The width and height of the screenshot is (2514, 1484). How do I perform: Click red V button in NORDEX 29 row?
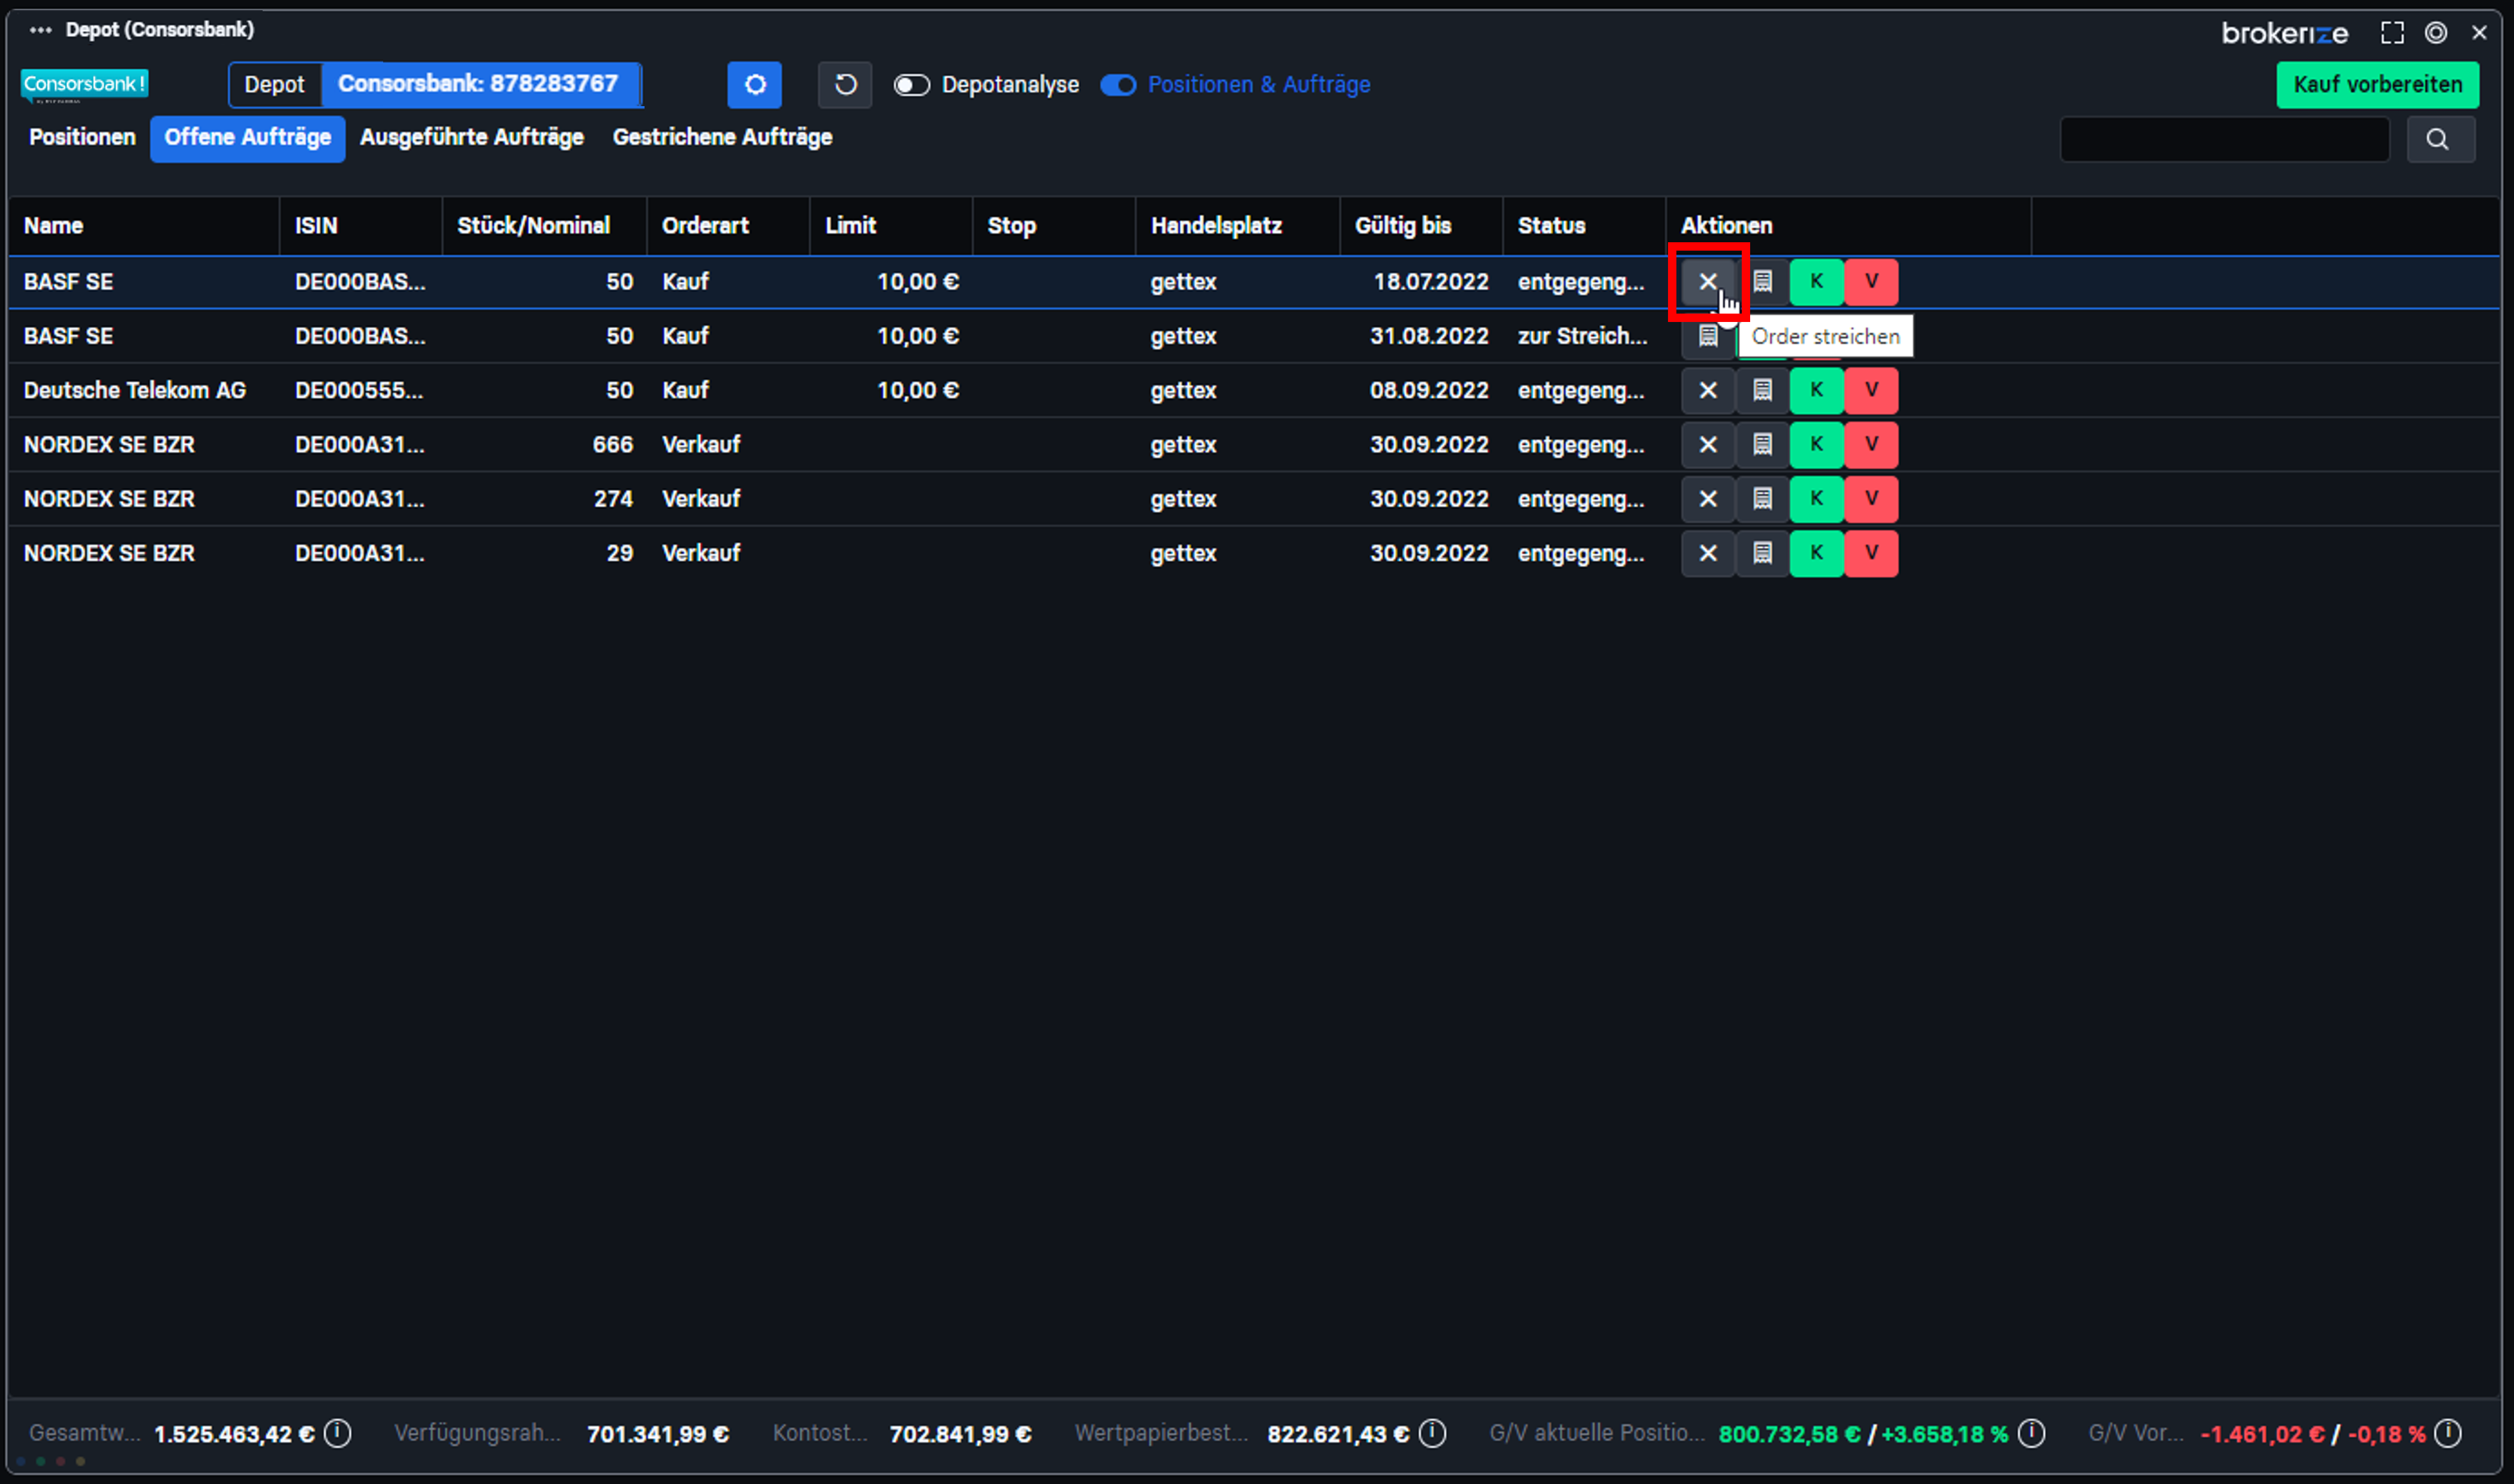coord(1871,553)
